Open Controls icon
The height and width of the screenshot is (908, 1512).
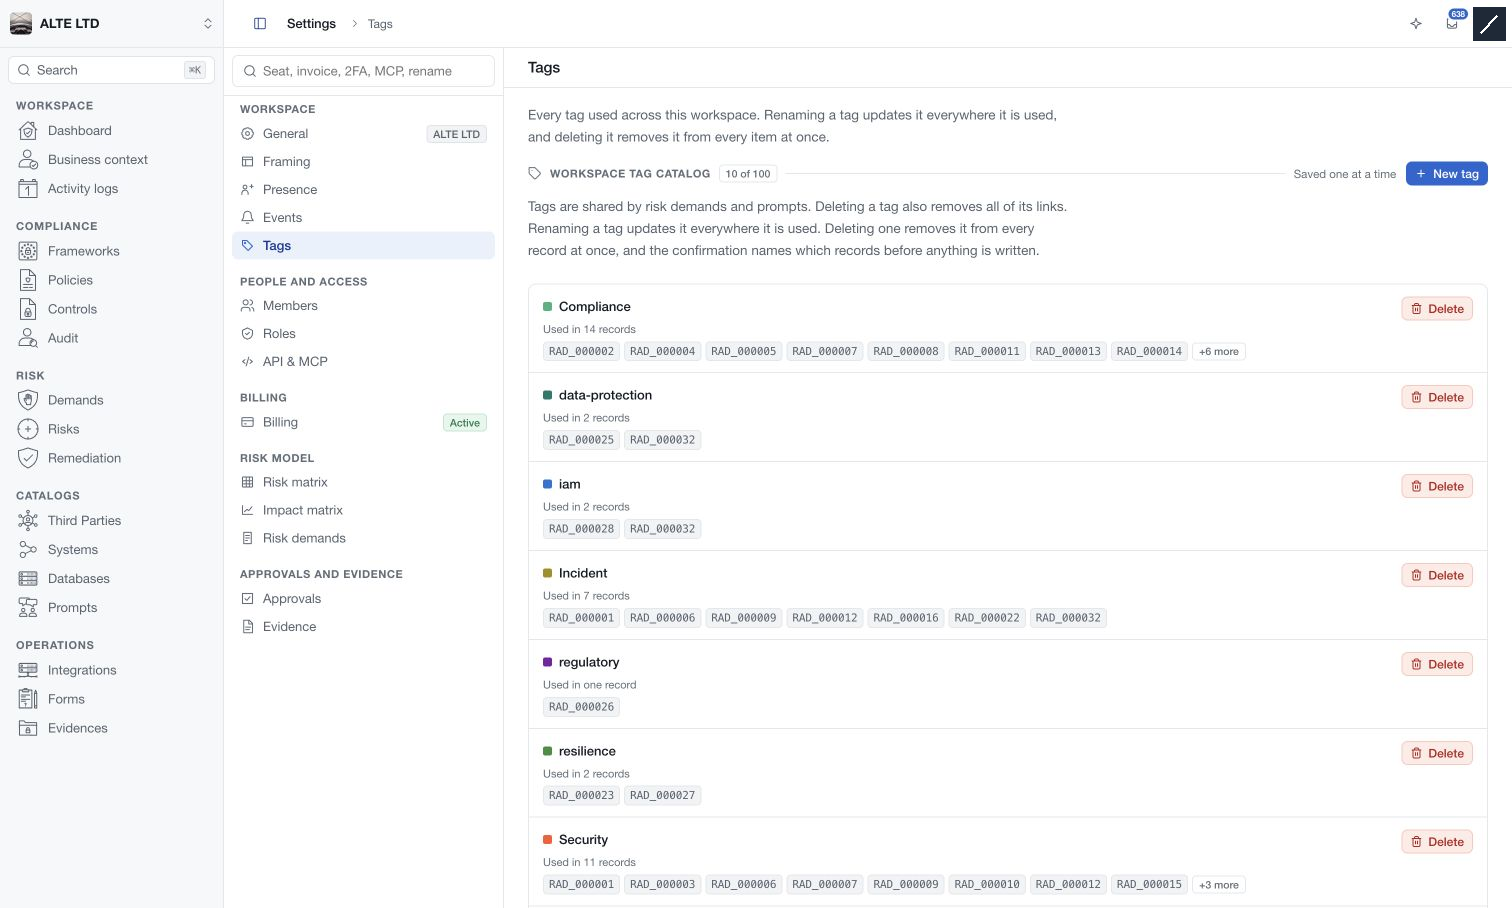[28, 310]
